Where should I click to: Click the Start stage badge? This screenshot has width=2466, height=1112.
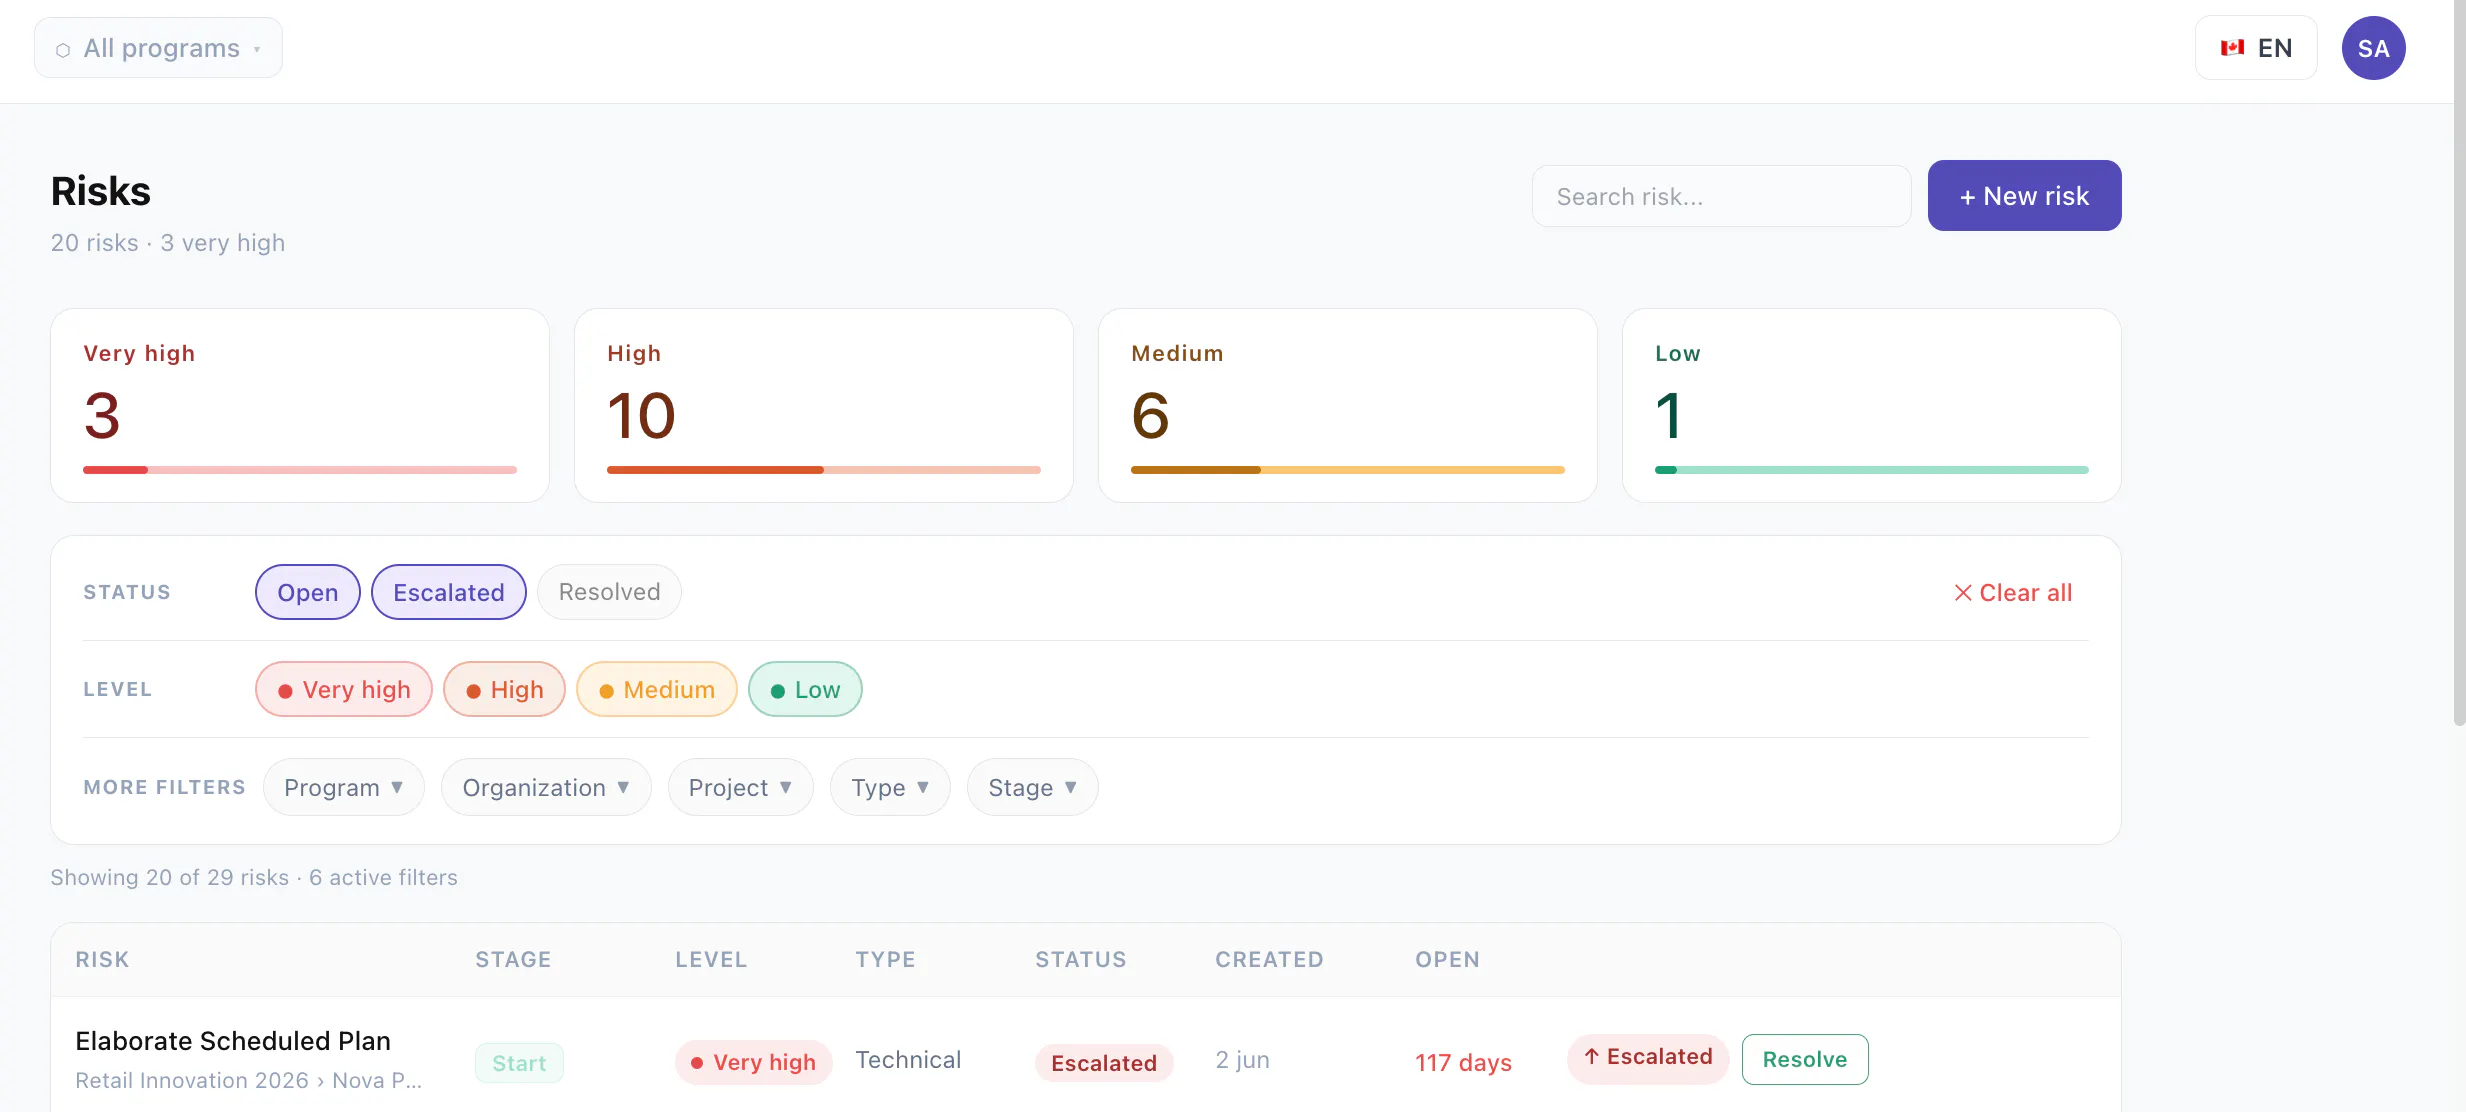(x=519, y=1063)
